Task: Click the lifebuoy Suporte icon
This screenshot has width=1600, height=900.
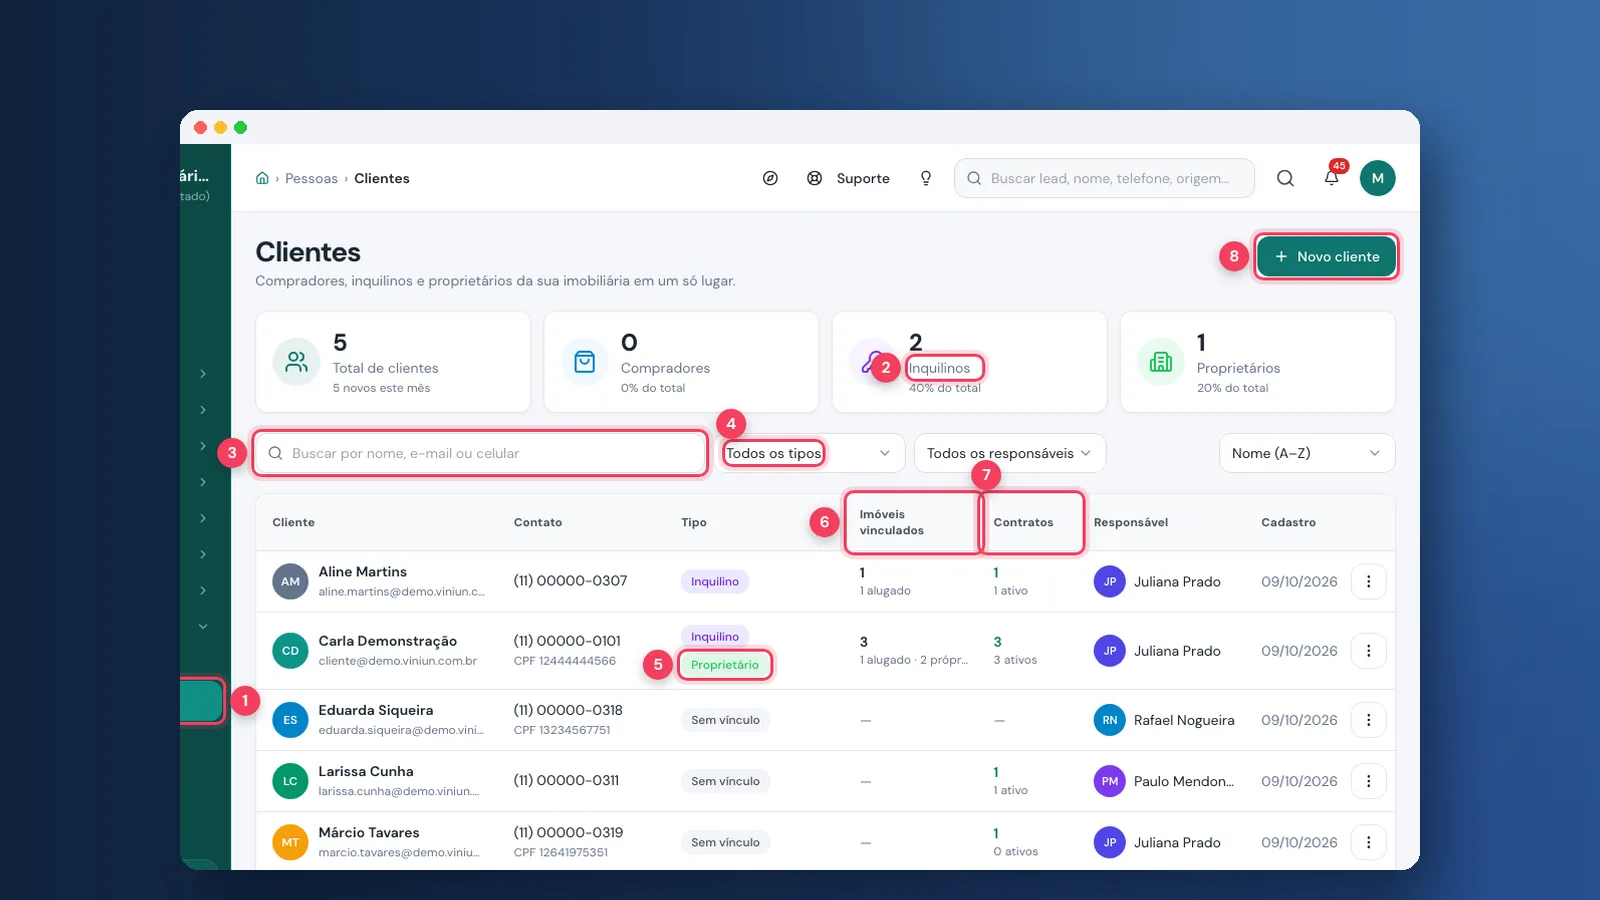Action: (x=815, y=178)
